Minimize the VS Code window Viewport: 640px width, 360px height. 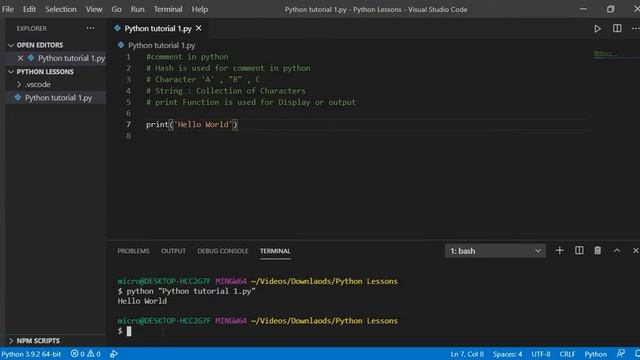(x=583, y=9)
